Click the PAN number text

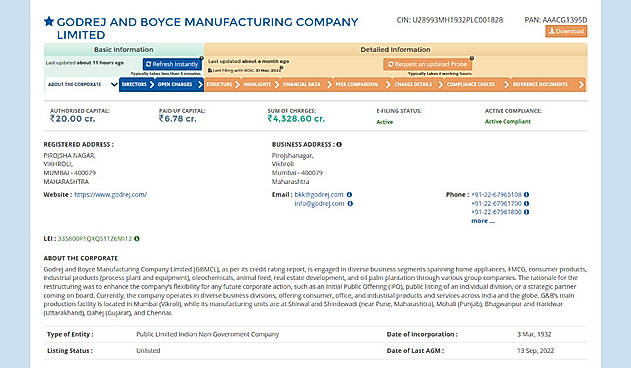click(x=556, y=20)
